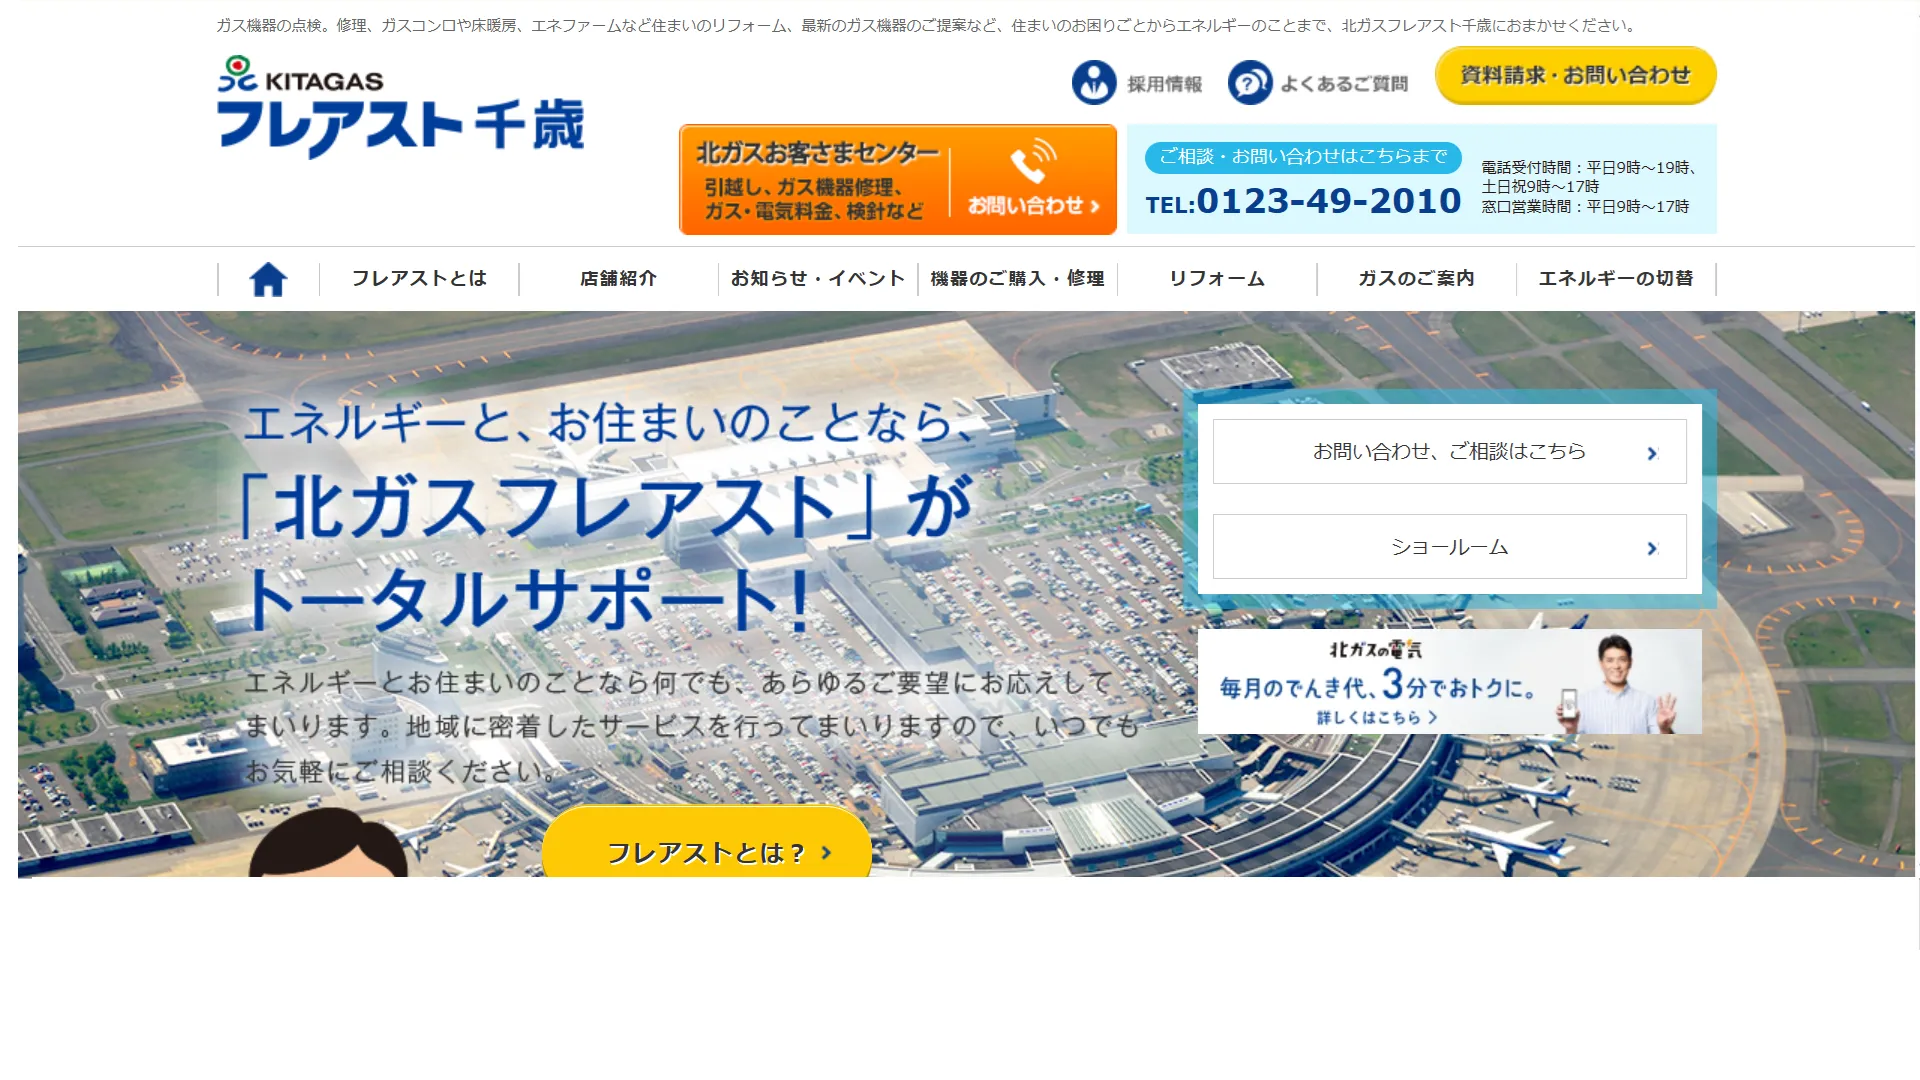The image size is (1920, 1080).
Task: Click the お問い合わせ、ご相談はこちら button
Action: [x=1450, y=452]
